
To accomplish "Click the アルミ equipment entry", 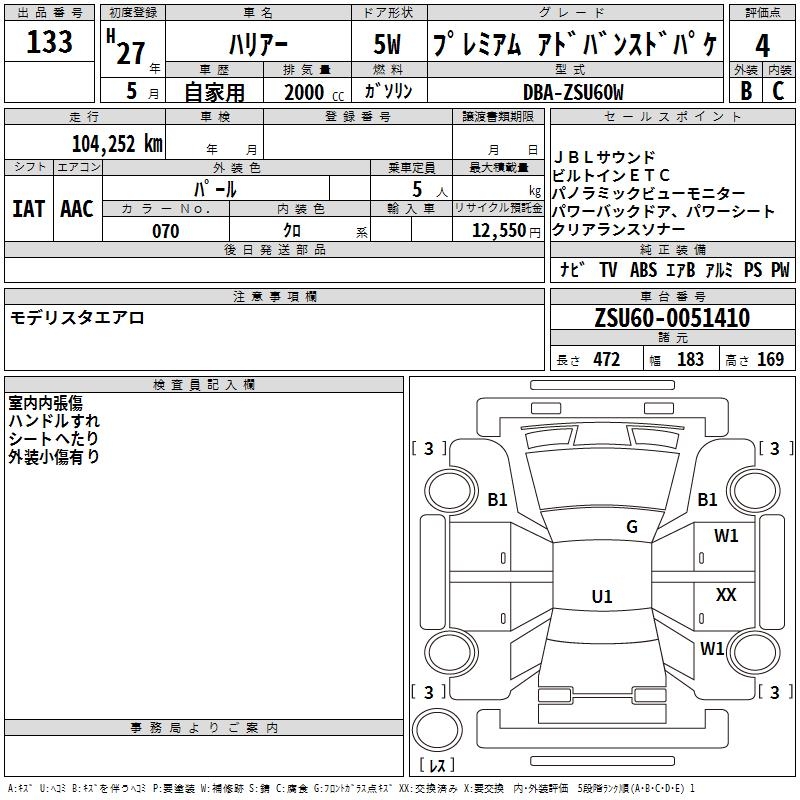I will [x=719, y=270].
